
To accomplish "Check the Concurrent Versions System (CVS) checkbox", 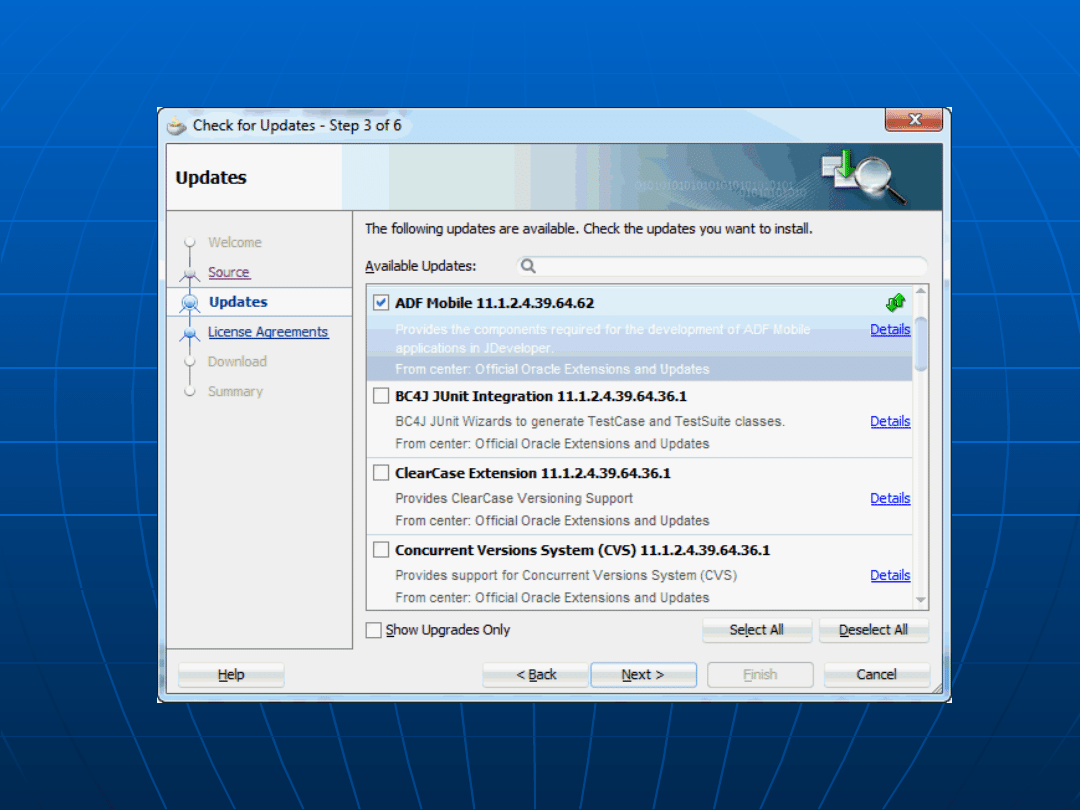I will tap(381, 550).
